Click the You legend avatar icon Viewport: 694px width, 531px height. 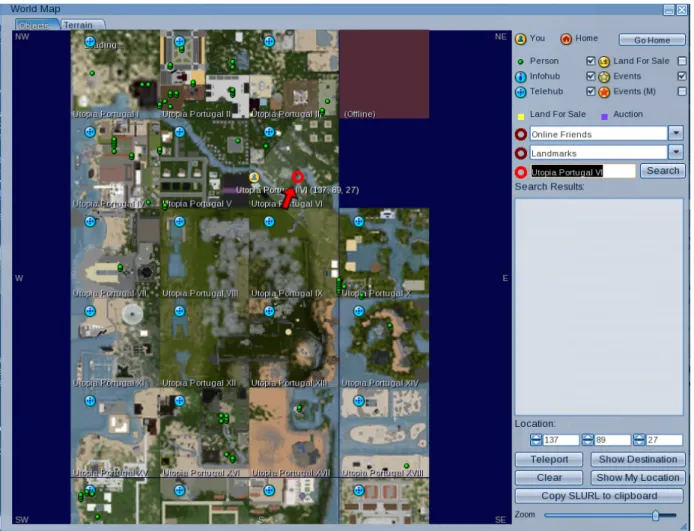[x=521, y=39]
